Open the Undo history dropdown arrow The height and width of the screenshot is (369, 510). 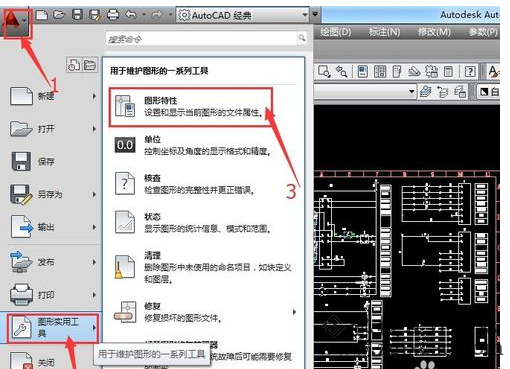coord(144,15)
